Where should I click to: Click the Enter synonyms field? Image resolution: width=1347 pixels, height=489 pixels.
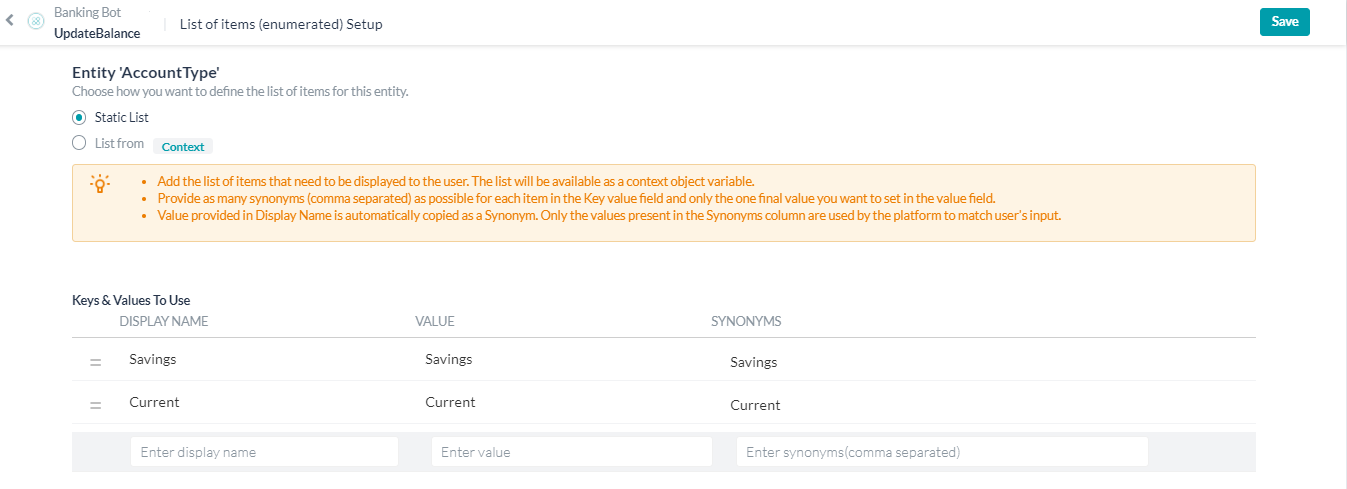pyautogui.click(x=942, y=452)
